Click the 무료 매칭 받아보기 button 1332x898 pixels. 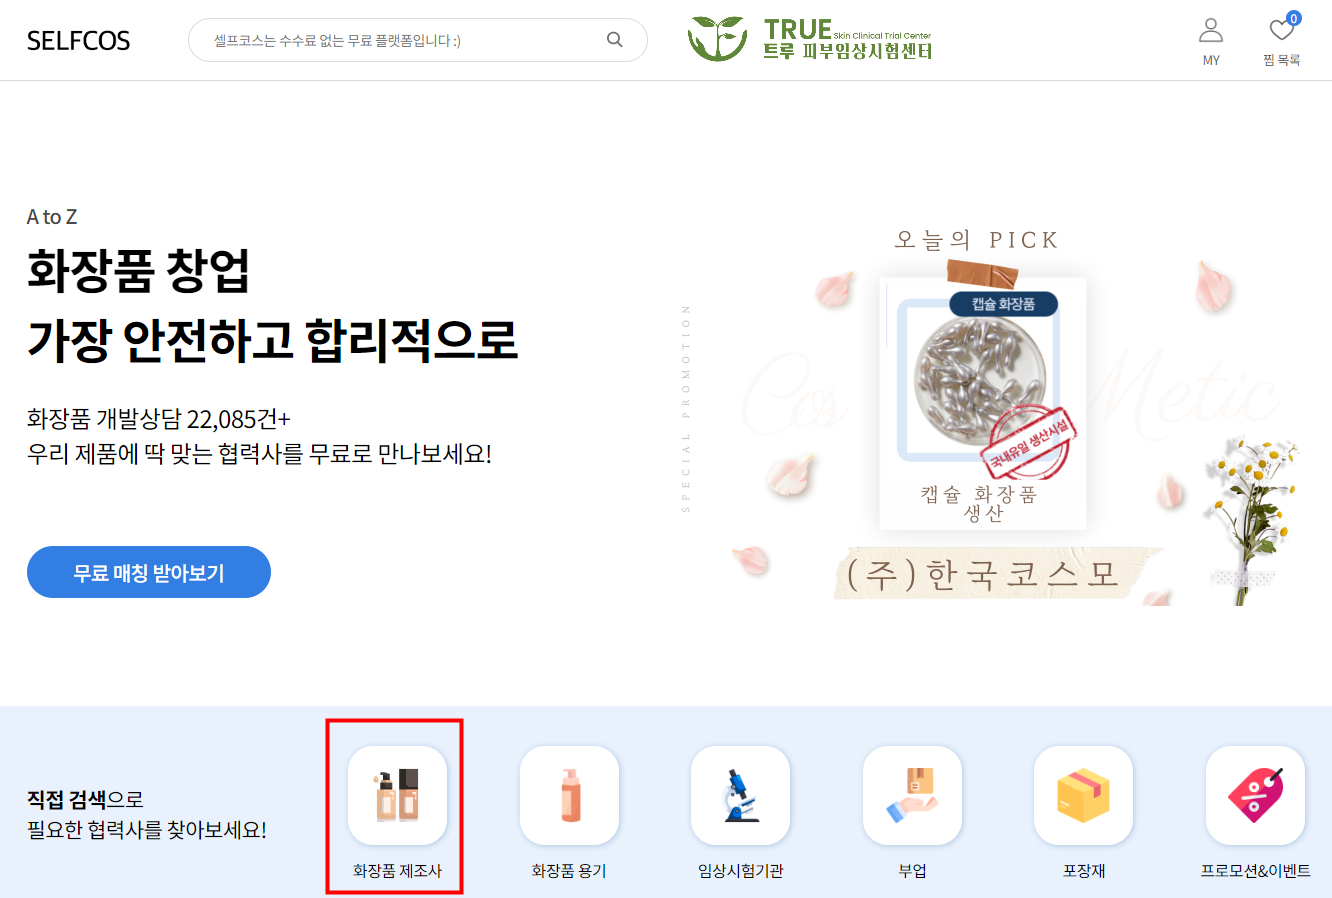[149, 572]
